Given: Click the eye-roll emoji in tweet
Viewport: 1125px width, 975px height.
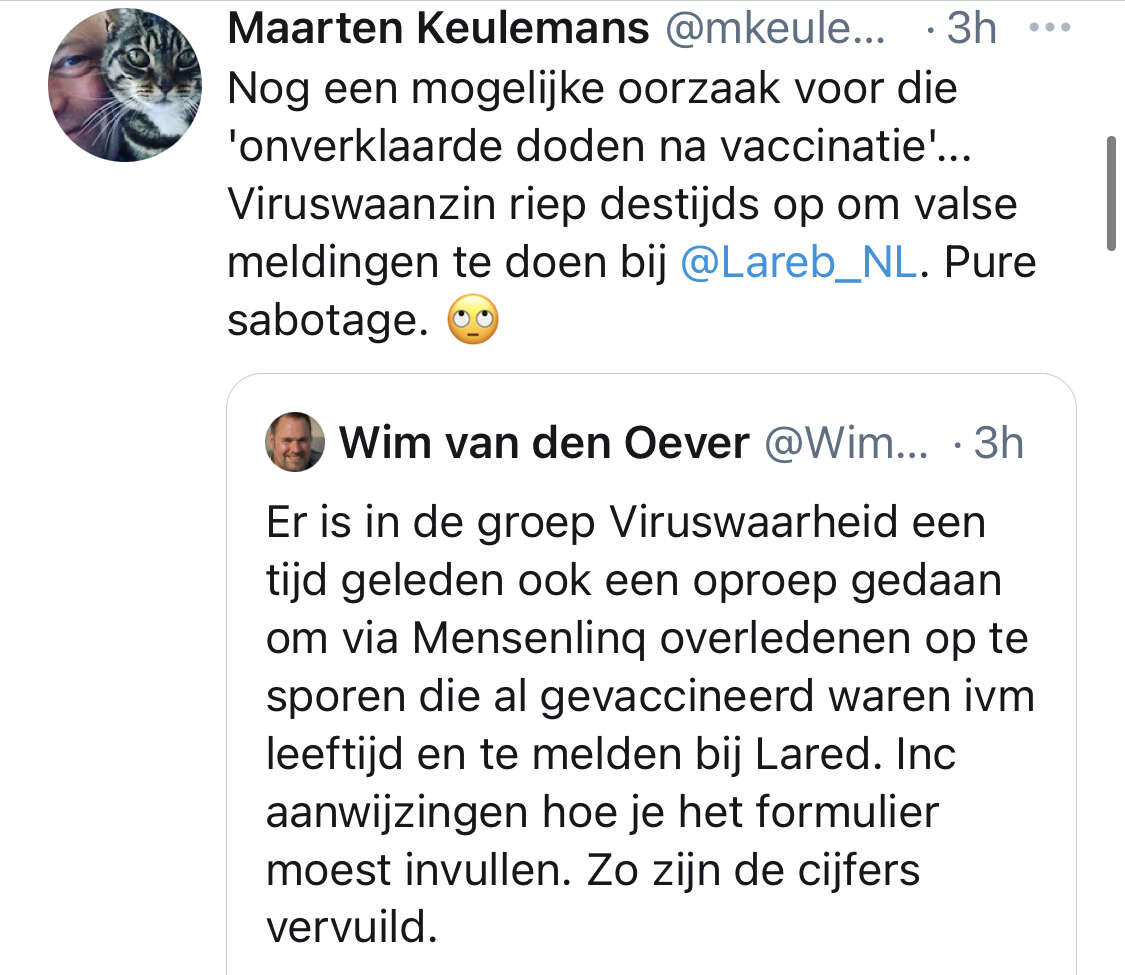Looking at the screenshot, I should [x=473, y=321].
